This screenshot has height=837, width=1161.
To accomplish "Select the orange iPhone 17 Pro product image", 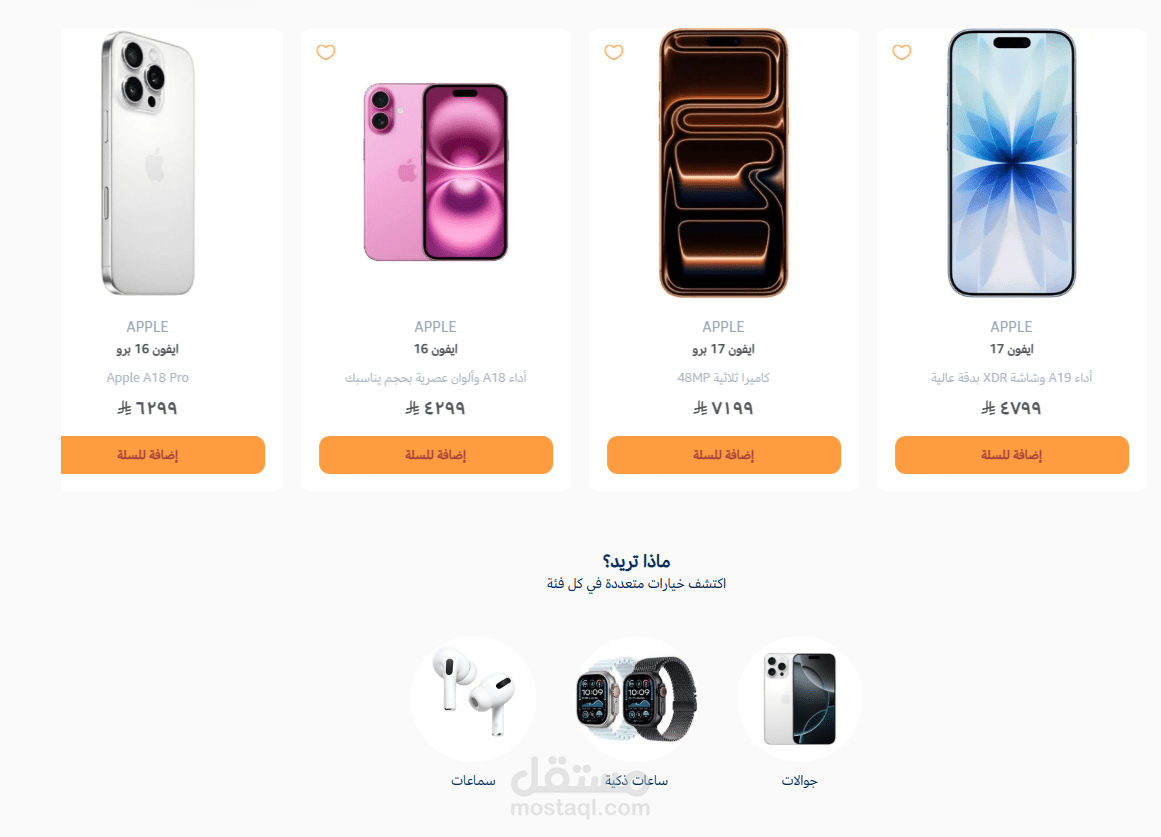I will pos(724,163).
